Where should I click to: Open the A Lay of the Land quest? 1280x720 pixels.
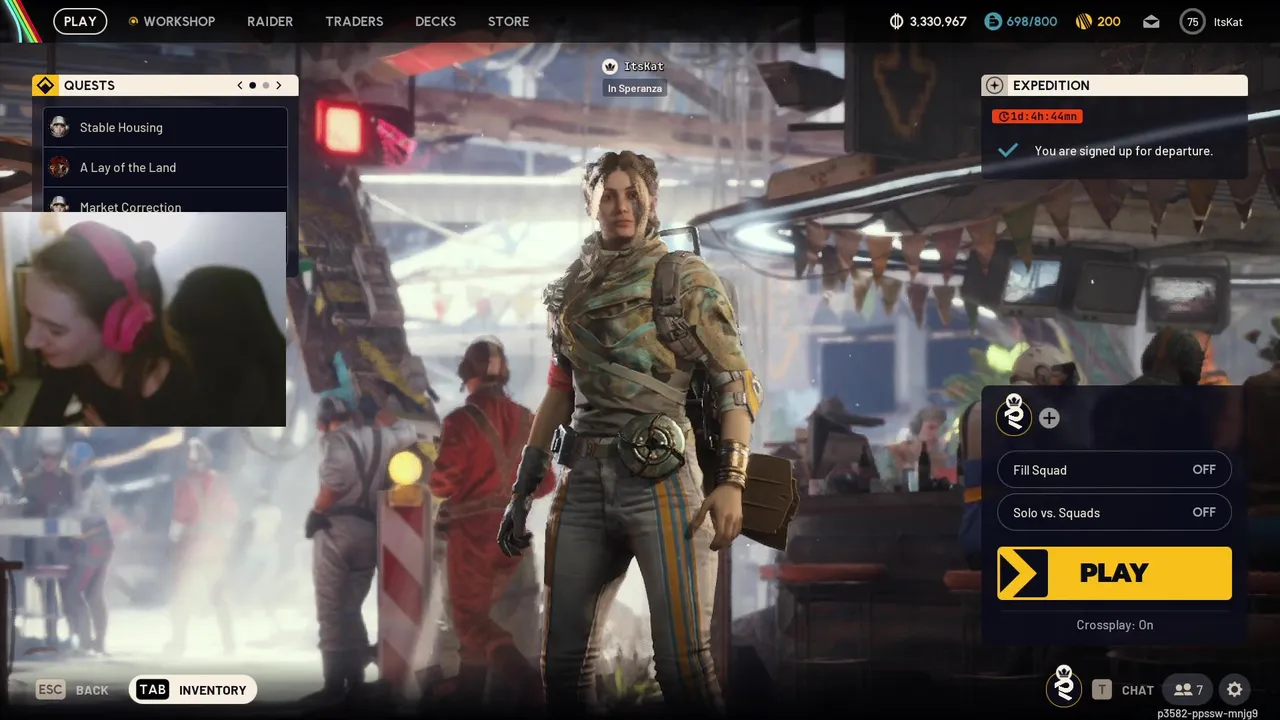tap(165, 167)
